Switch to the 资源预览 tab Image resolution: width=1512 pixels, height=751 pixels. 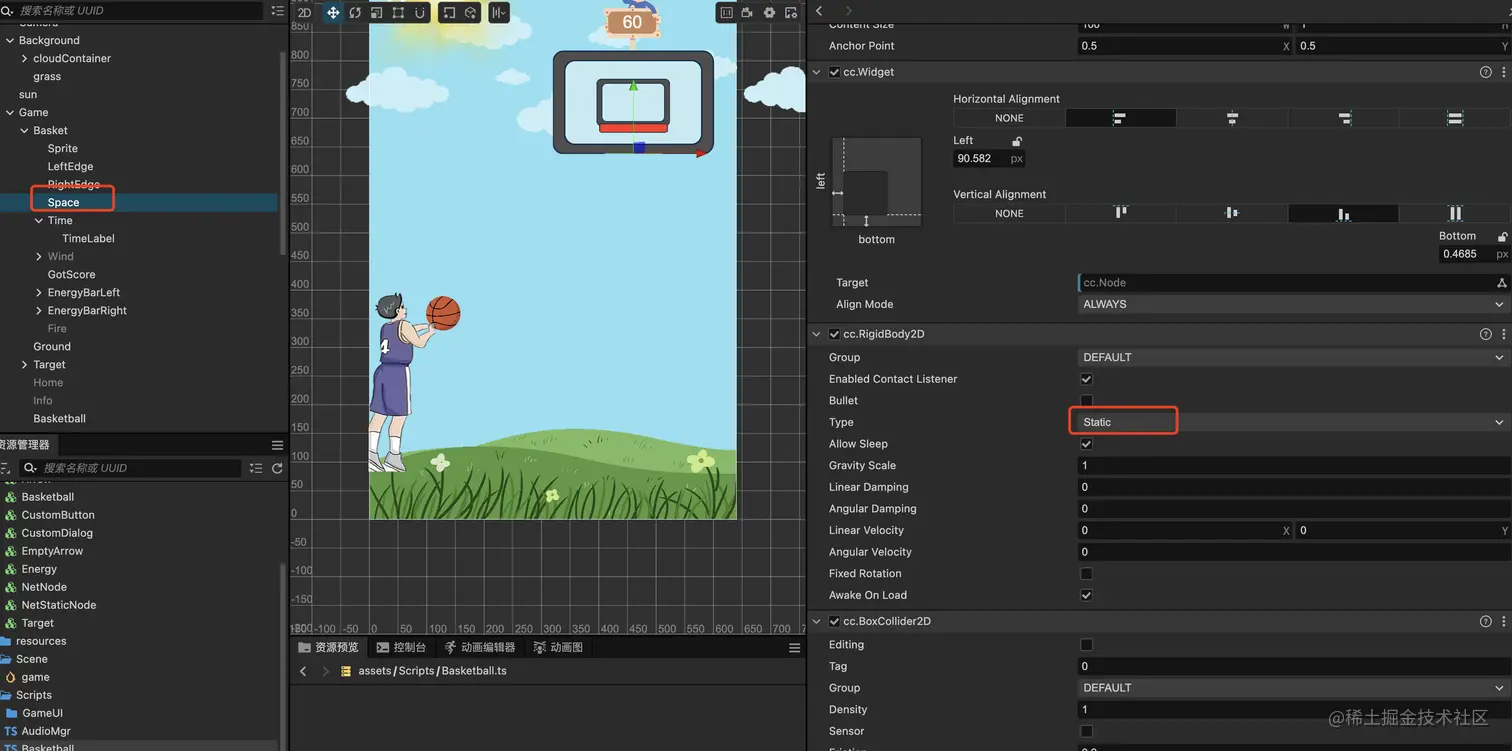(328, 648)
